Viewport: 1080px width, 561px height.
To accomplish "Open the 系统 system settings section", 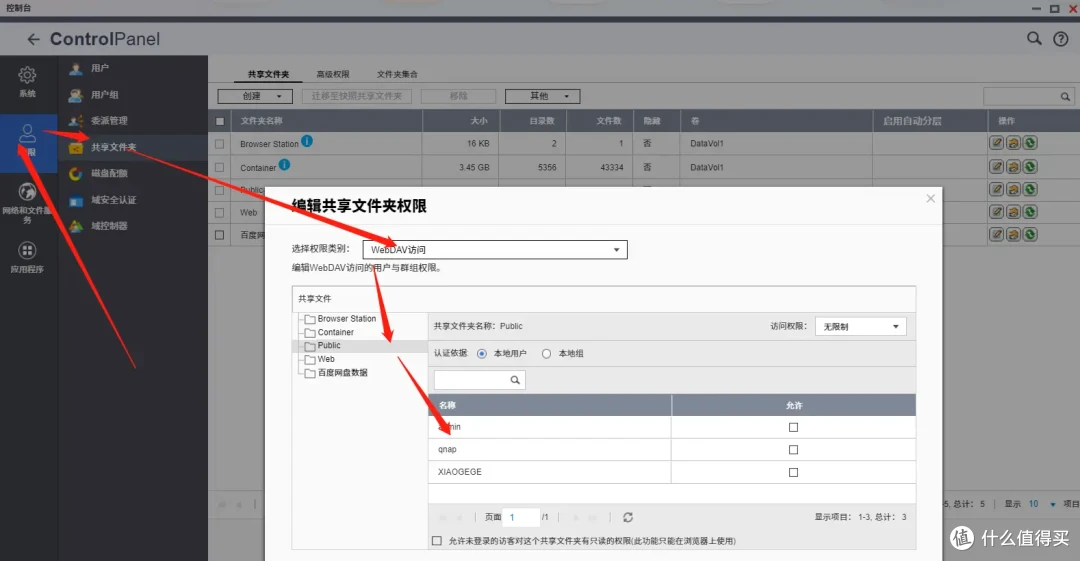I will [27, 81].
